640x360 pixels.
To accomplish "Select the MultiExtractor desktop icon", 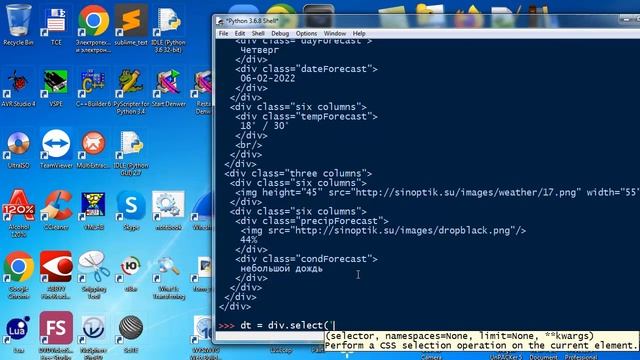I will (93, 149).
